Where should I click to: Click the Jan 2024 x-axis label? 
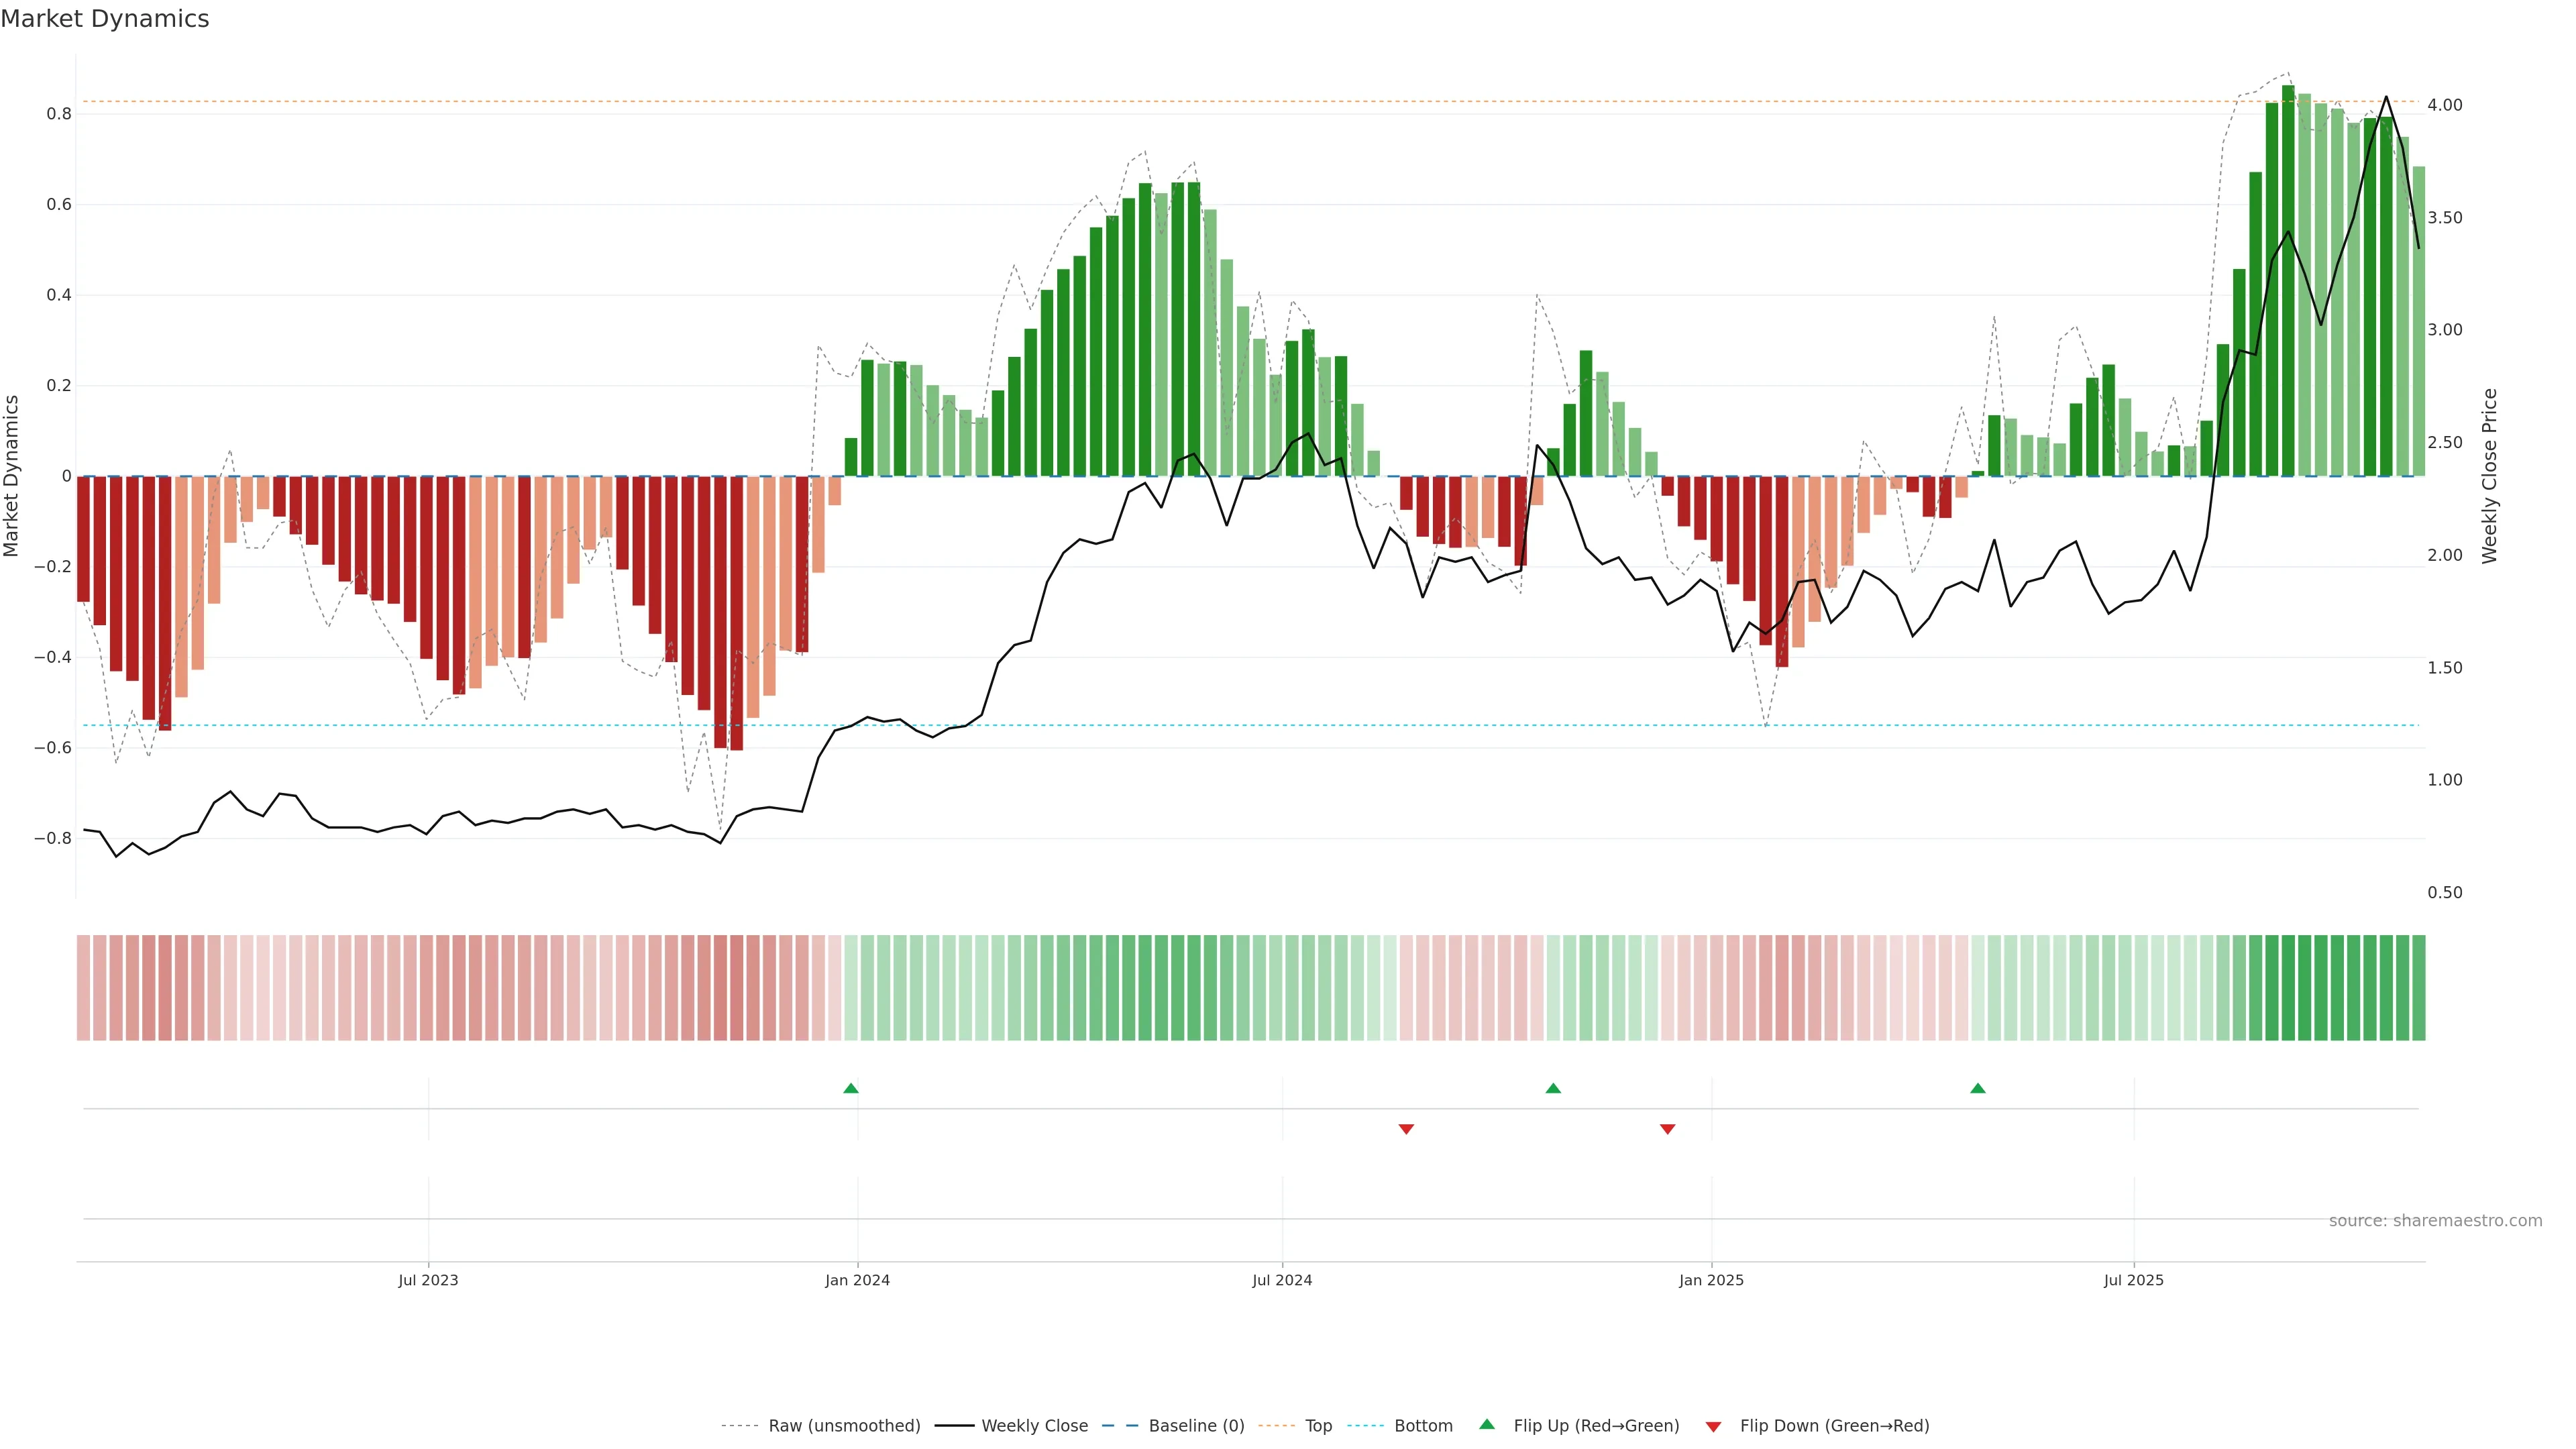tap(857, 1280)
